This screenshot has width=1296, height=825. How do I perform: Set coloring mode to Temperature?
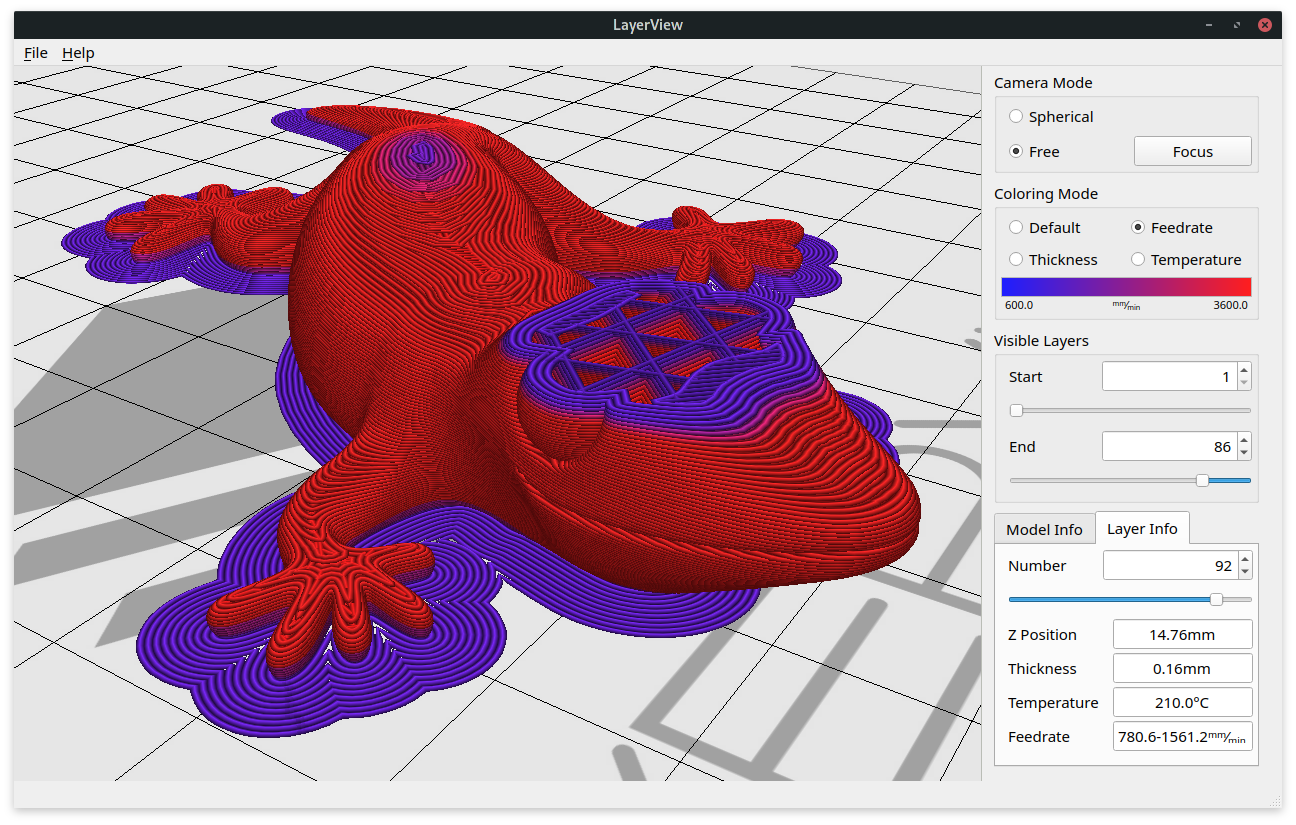pos(1138,260)
